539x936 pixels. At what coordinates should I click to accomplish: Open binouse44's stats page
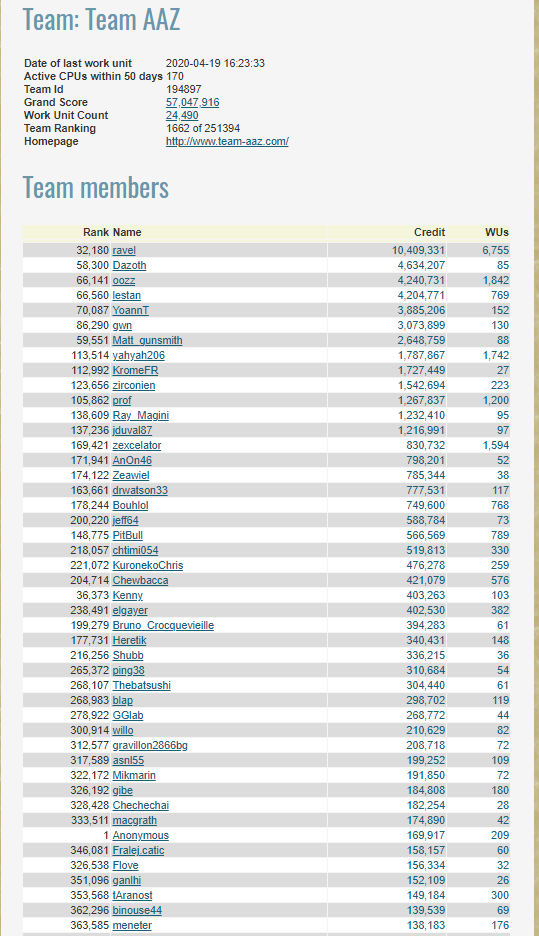pyautogui.click(x=137, y=910)
